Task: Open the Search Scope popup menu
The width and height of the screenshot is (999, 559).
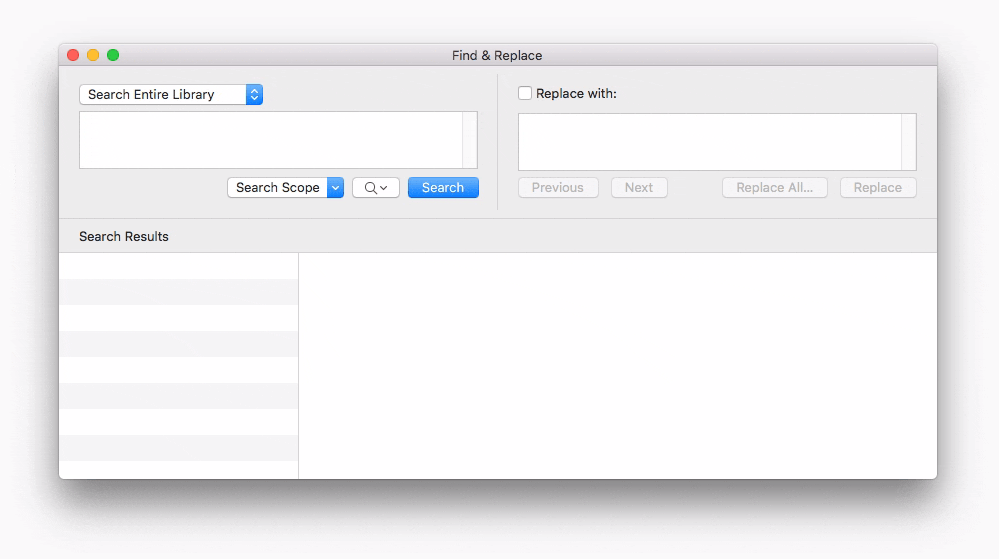Action: (x=285, y=187)
